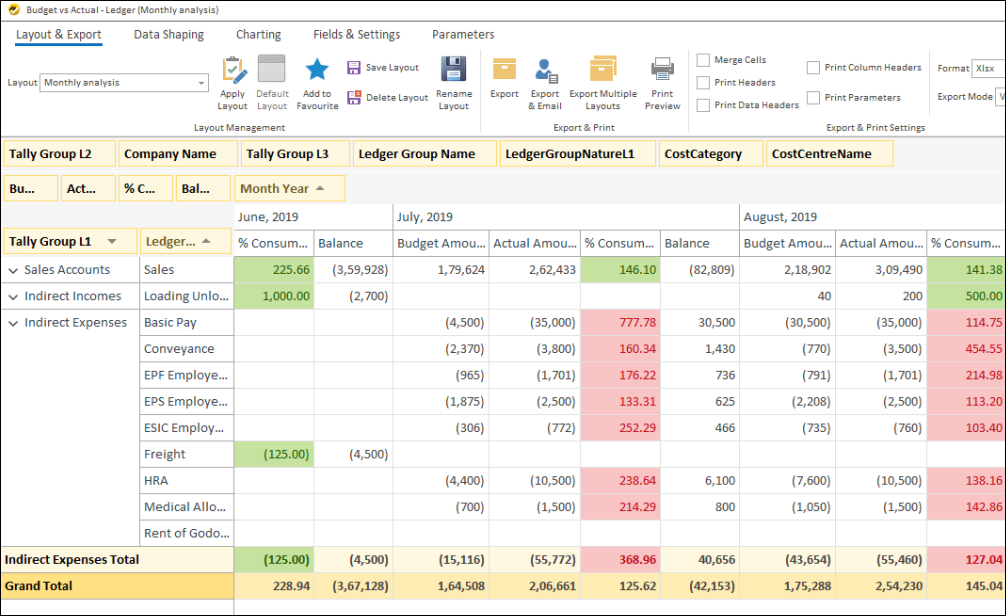The height and width of the screenshot is (616, 1006).
Task: Check the Print Column Headers option
Action: click(x=814, y=68)
